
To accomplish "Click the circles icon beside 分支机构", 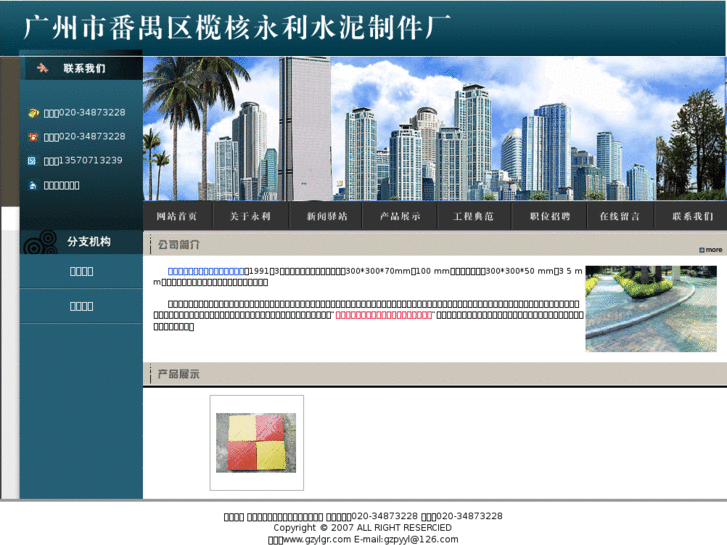I will [40, 242].
